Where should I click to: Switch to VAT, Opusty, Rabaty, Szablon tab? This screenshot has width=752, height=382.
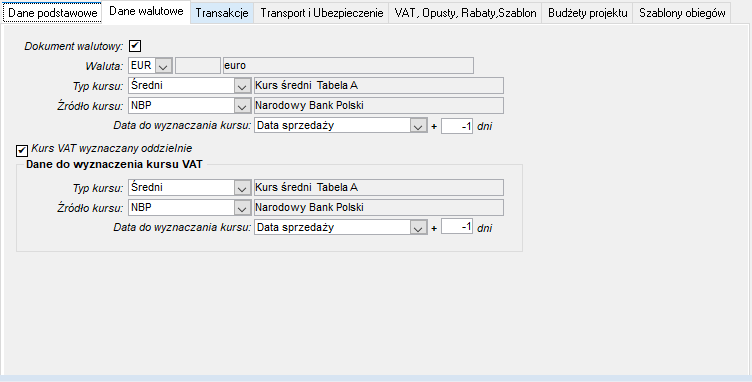[465, 13]
